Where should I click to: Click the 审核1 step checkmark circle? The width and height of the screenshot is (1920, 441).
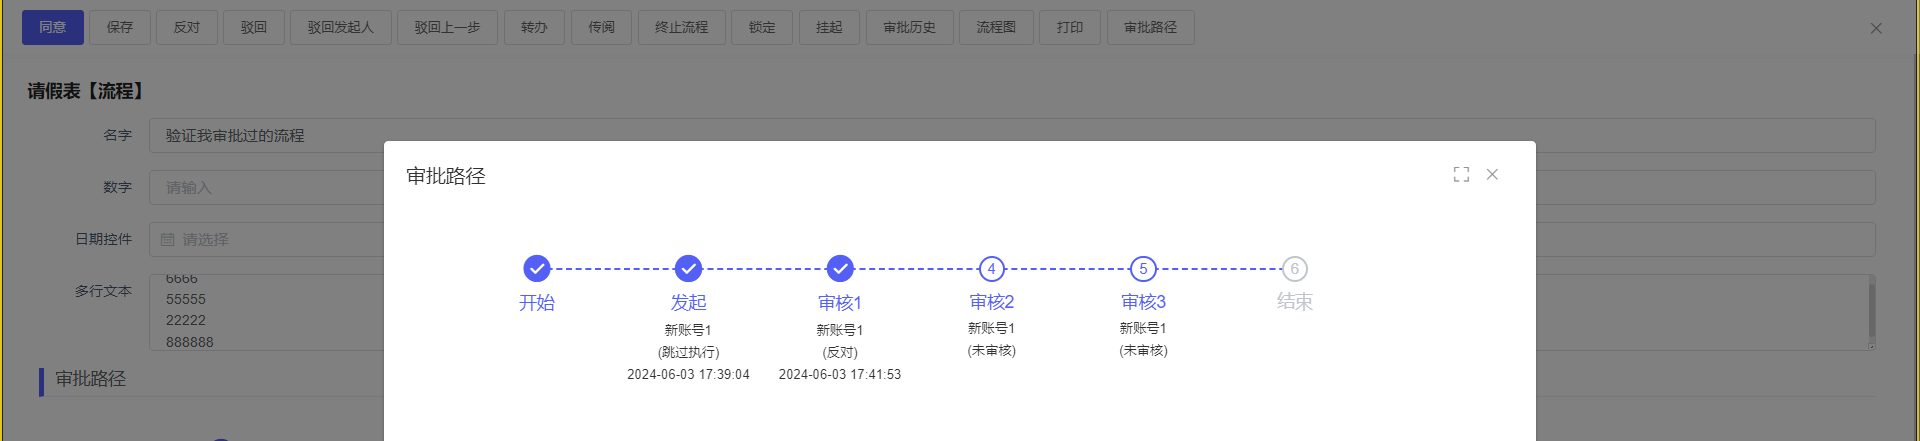(840, 269)
